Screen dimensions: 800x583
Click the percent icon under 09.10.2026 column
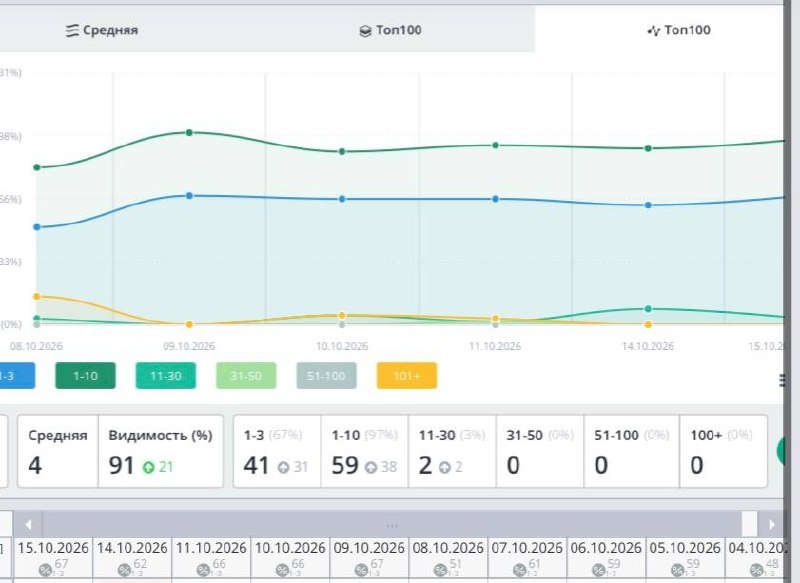point(361,570)
